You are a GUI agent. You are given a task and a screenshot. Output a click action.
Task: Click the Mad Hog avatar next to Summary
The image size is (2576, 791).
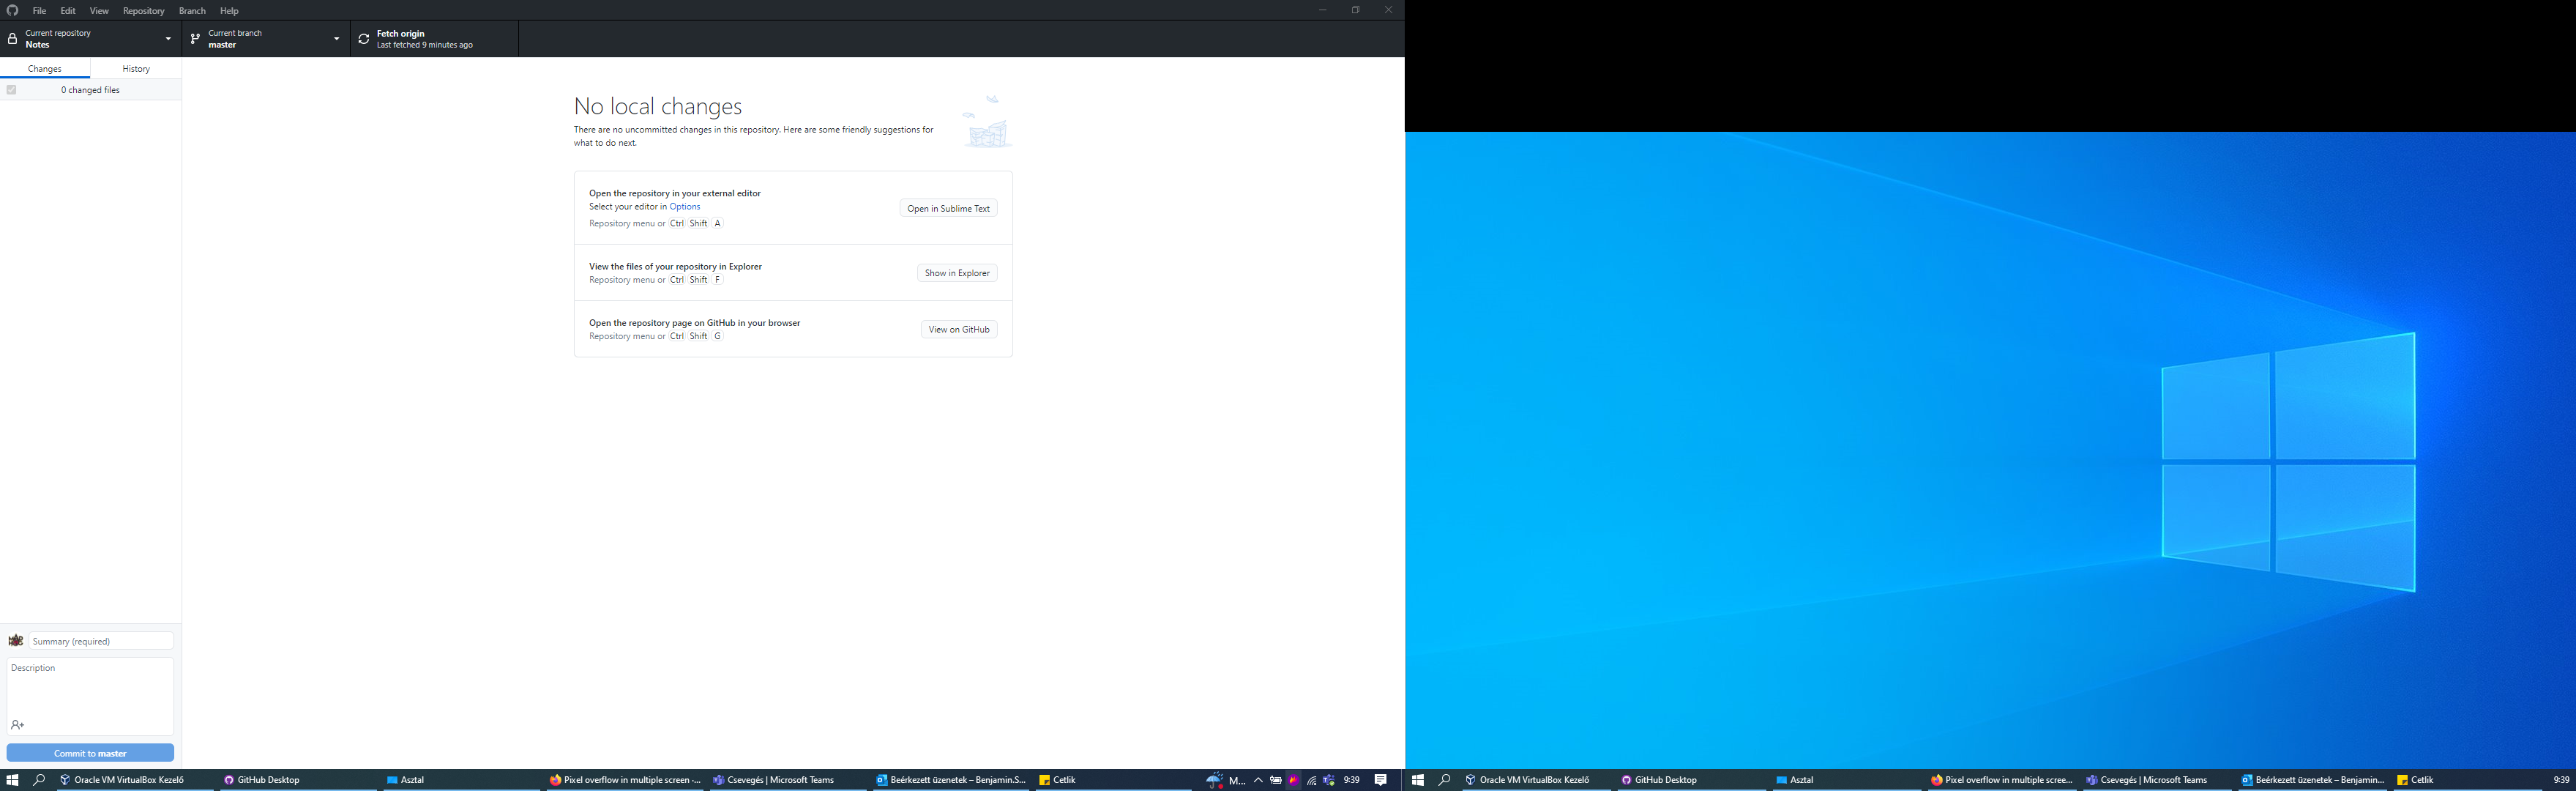15,640
